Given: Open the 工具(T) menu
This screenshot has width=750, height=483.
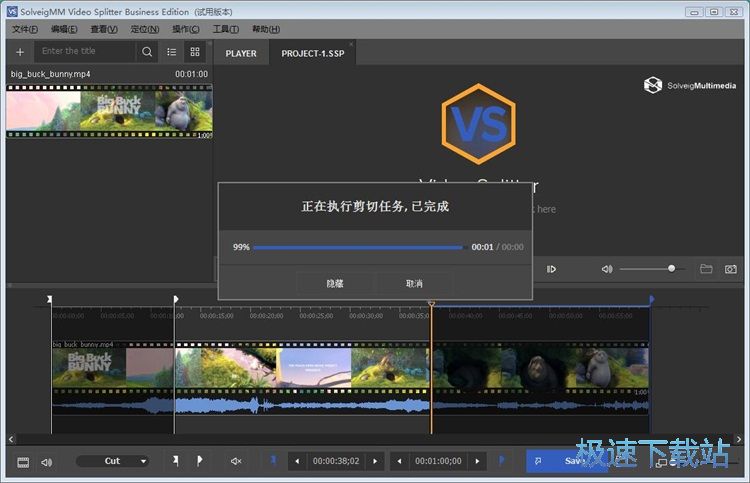Looking at the screenshot, I should pos(226,29).
